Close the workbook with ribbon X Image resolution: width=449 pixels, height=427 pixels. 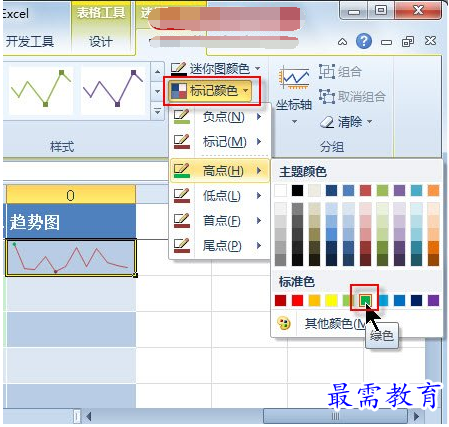430,41
